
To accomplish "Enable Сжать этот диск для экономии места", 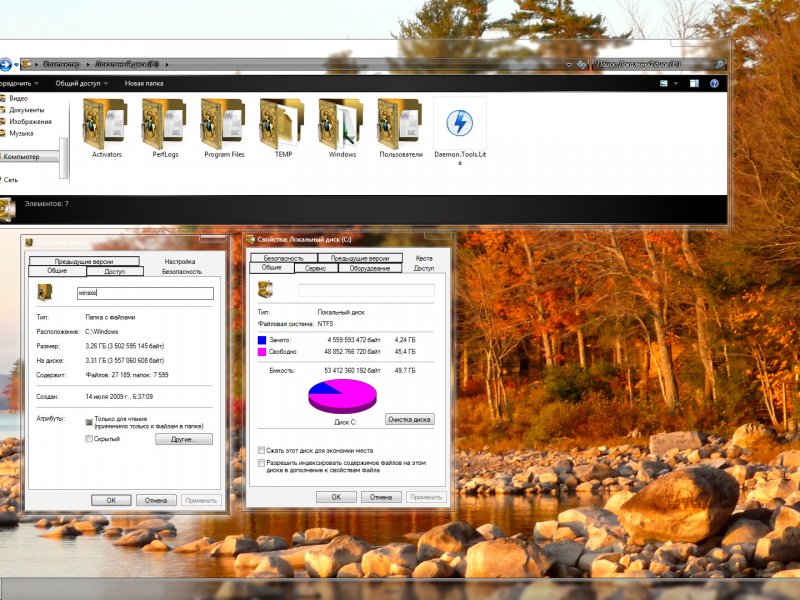I will (261, 451).
